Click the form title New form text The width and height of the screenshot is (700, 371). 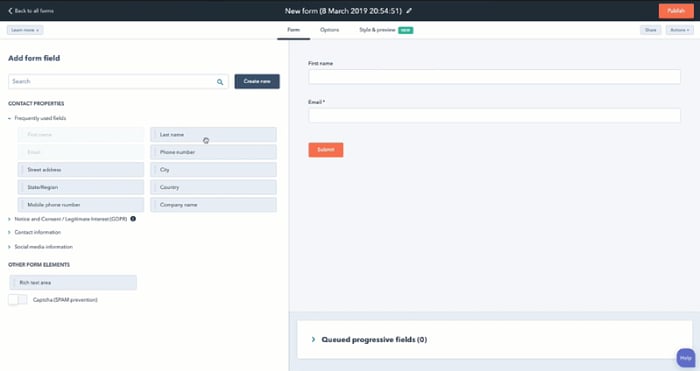pos(343,11)
